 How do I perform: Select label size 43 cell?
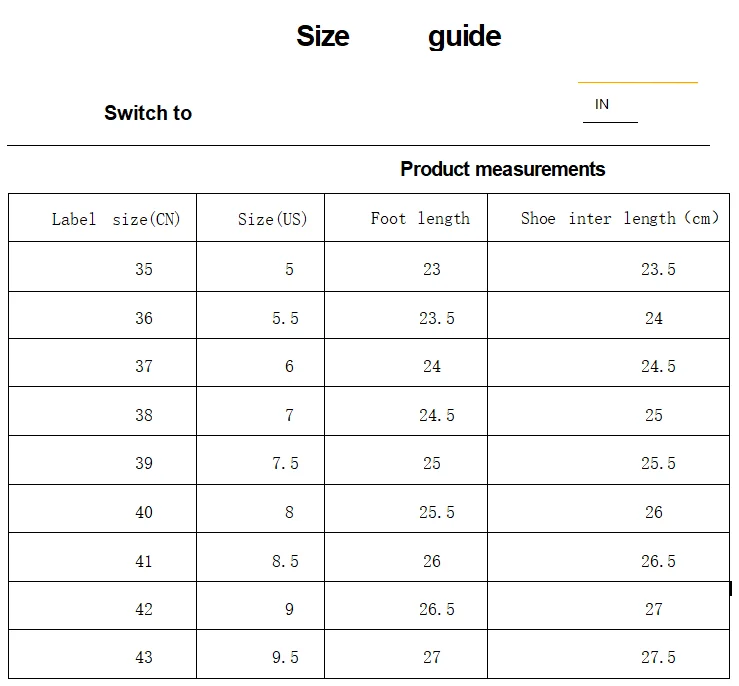[x=102, y=654]
